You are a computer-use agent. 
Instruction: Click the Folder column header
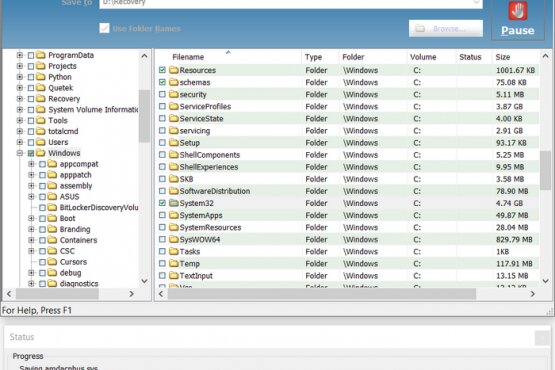click(x=353, y=57)
